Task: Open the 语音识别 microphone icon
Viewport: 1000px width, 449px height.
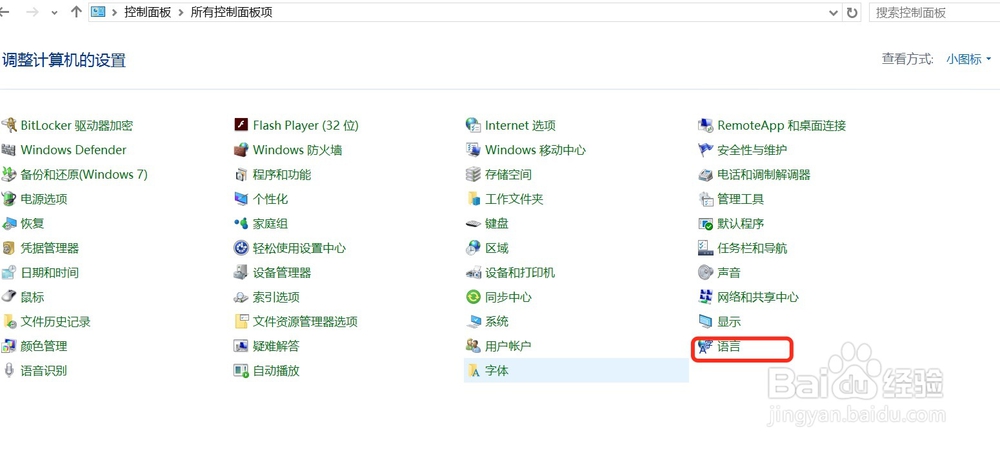Action: coord(8,371)
